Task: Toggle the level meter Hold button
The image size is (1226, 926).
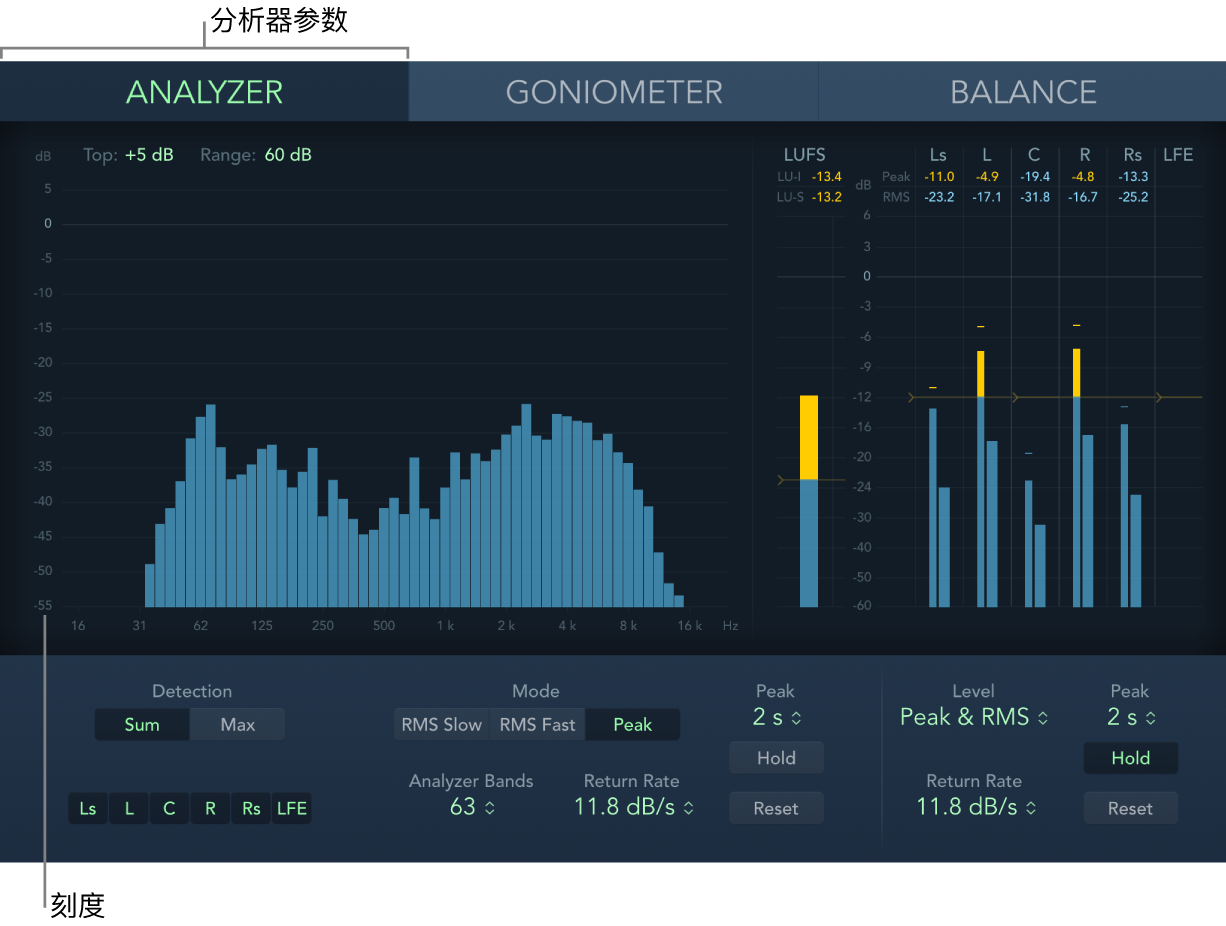Action: (x=1130, y=758)
